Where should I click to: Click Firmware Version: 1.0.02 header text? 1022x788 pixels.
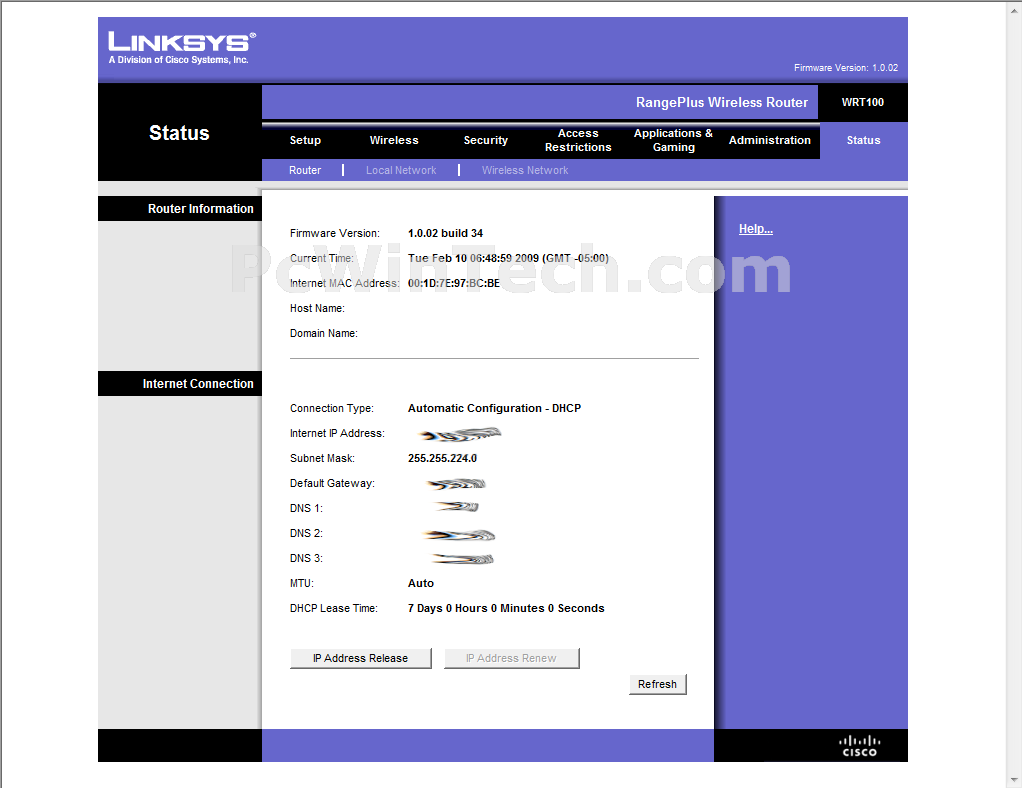pos(845,68)
